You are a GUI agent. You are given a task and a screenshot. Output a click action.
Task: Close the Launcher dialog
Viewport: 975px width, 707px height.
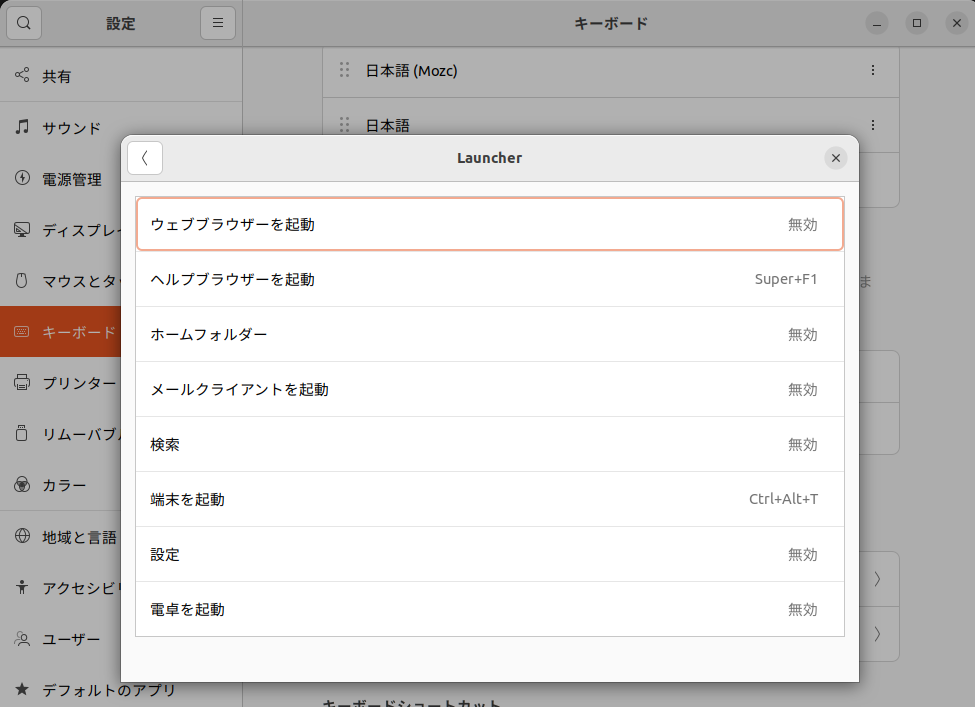(x=836, y=158)
